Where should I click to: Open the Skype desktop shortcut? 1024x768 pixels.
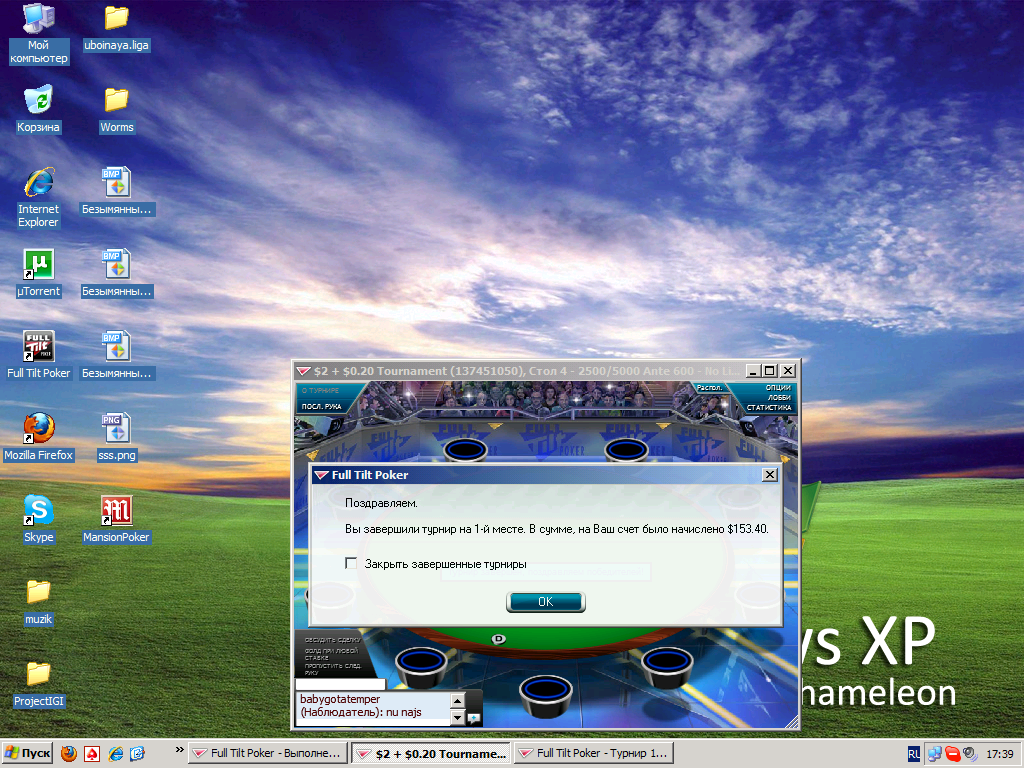pyautogui.click(x=39, y=519)
